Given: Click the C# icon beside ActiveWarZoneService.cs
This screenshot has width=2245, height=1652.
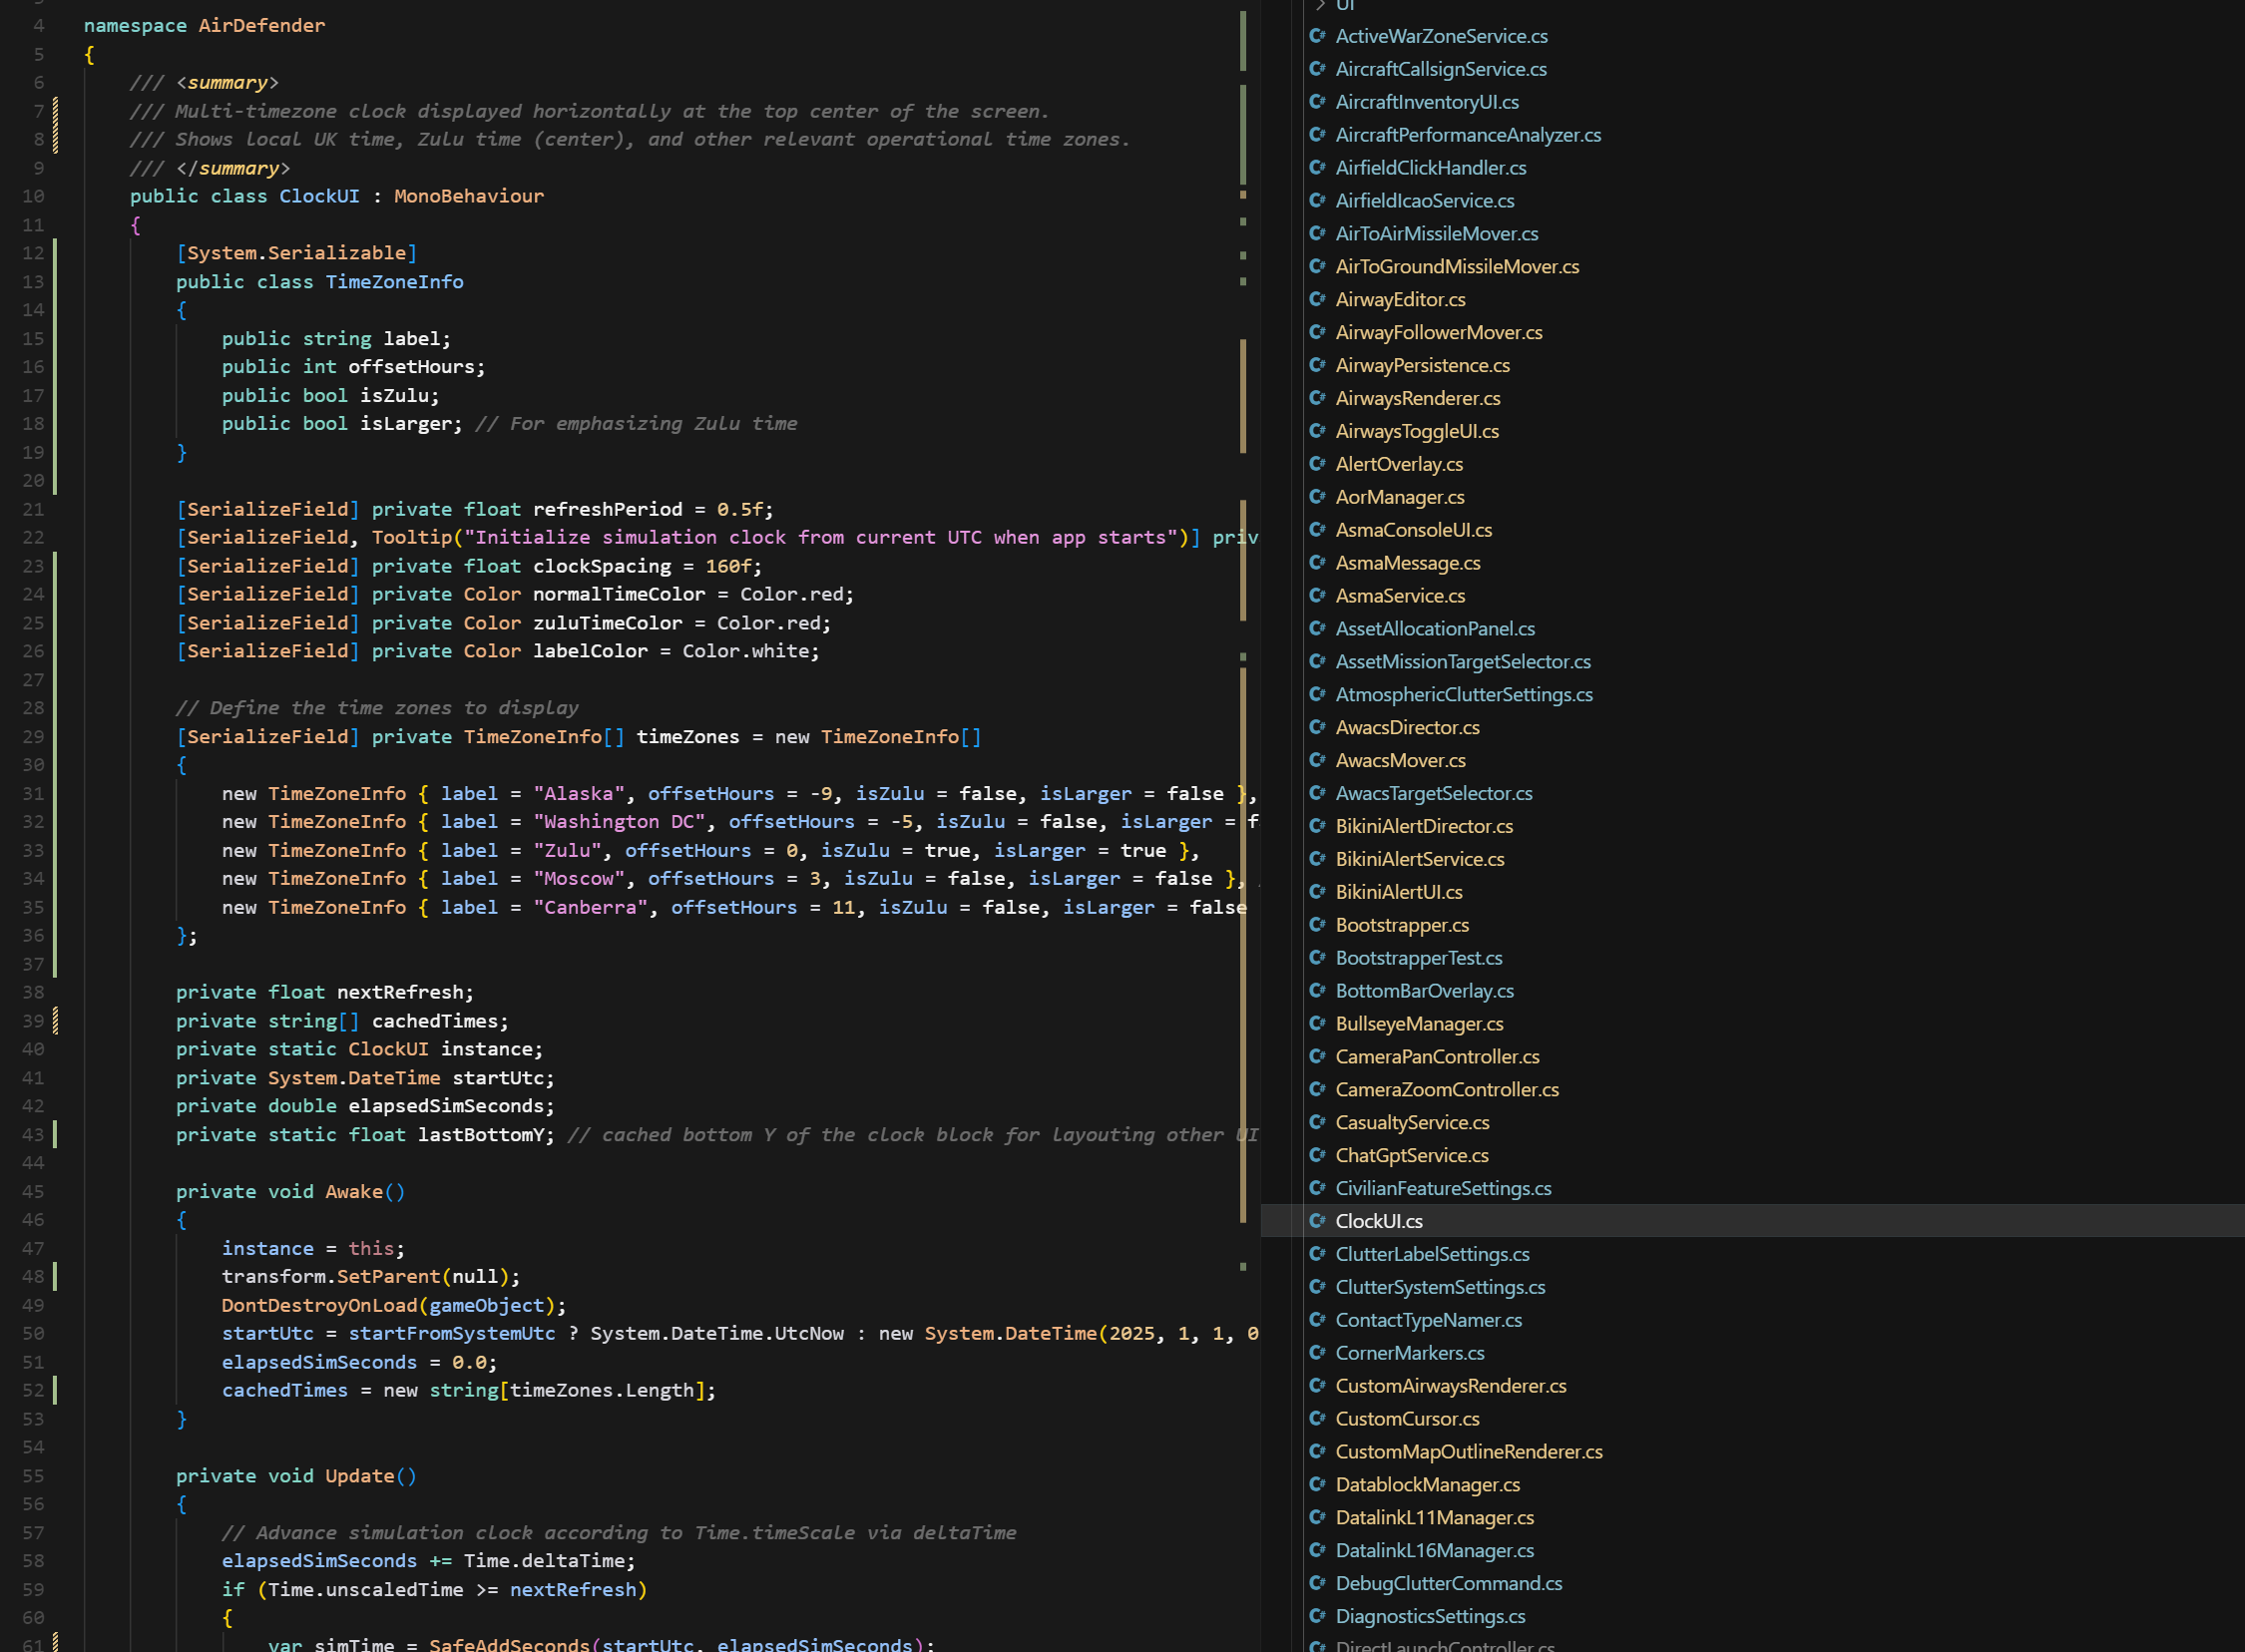Looking at the screenshot, I should tap(1317, 36).
